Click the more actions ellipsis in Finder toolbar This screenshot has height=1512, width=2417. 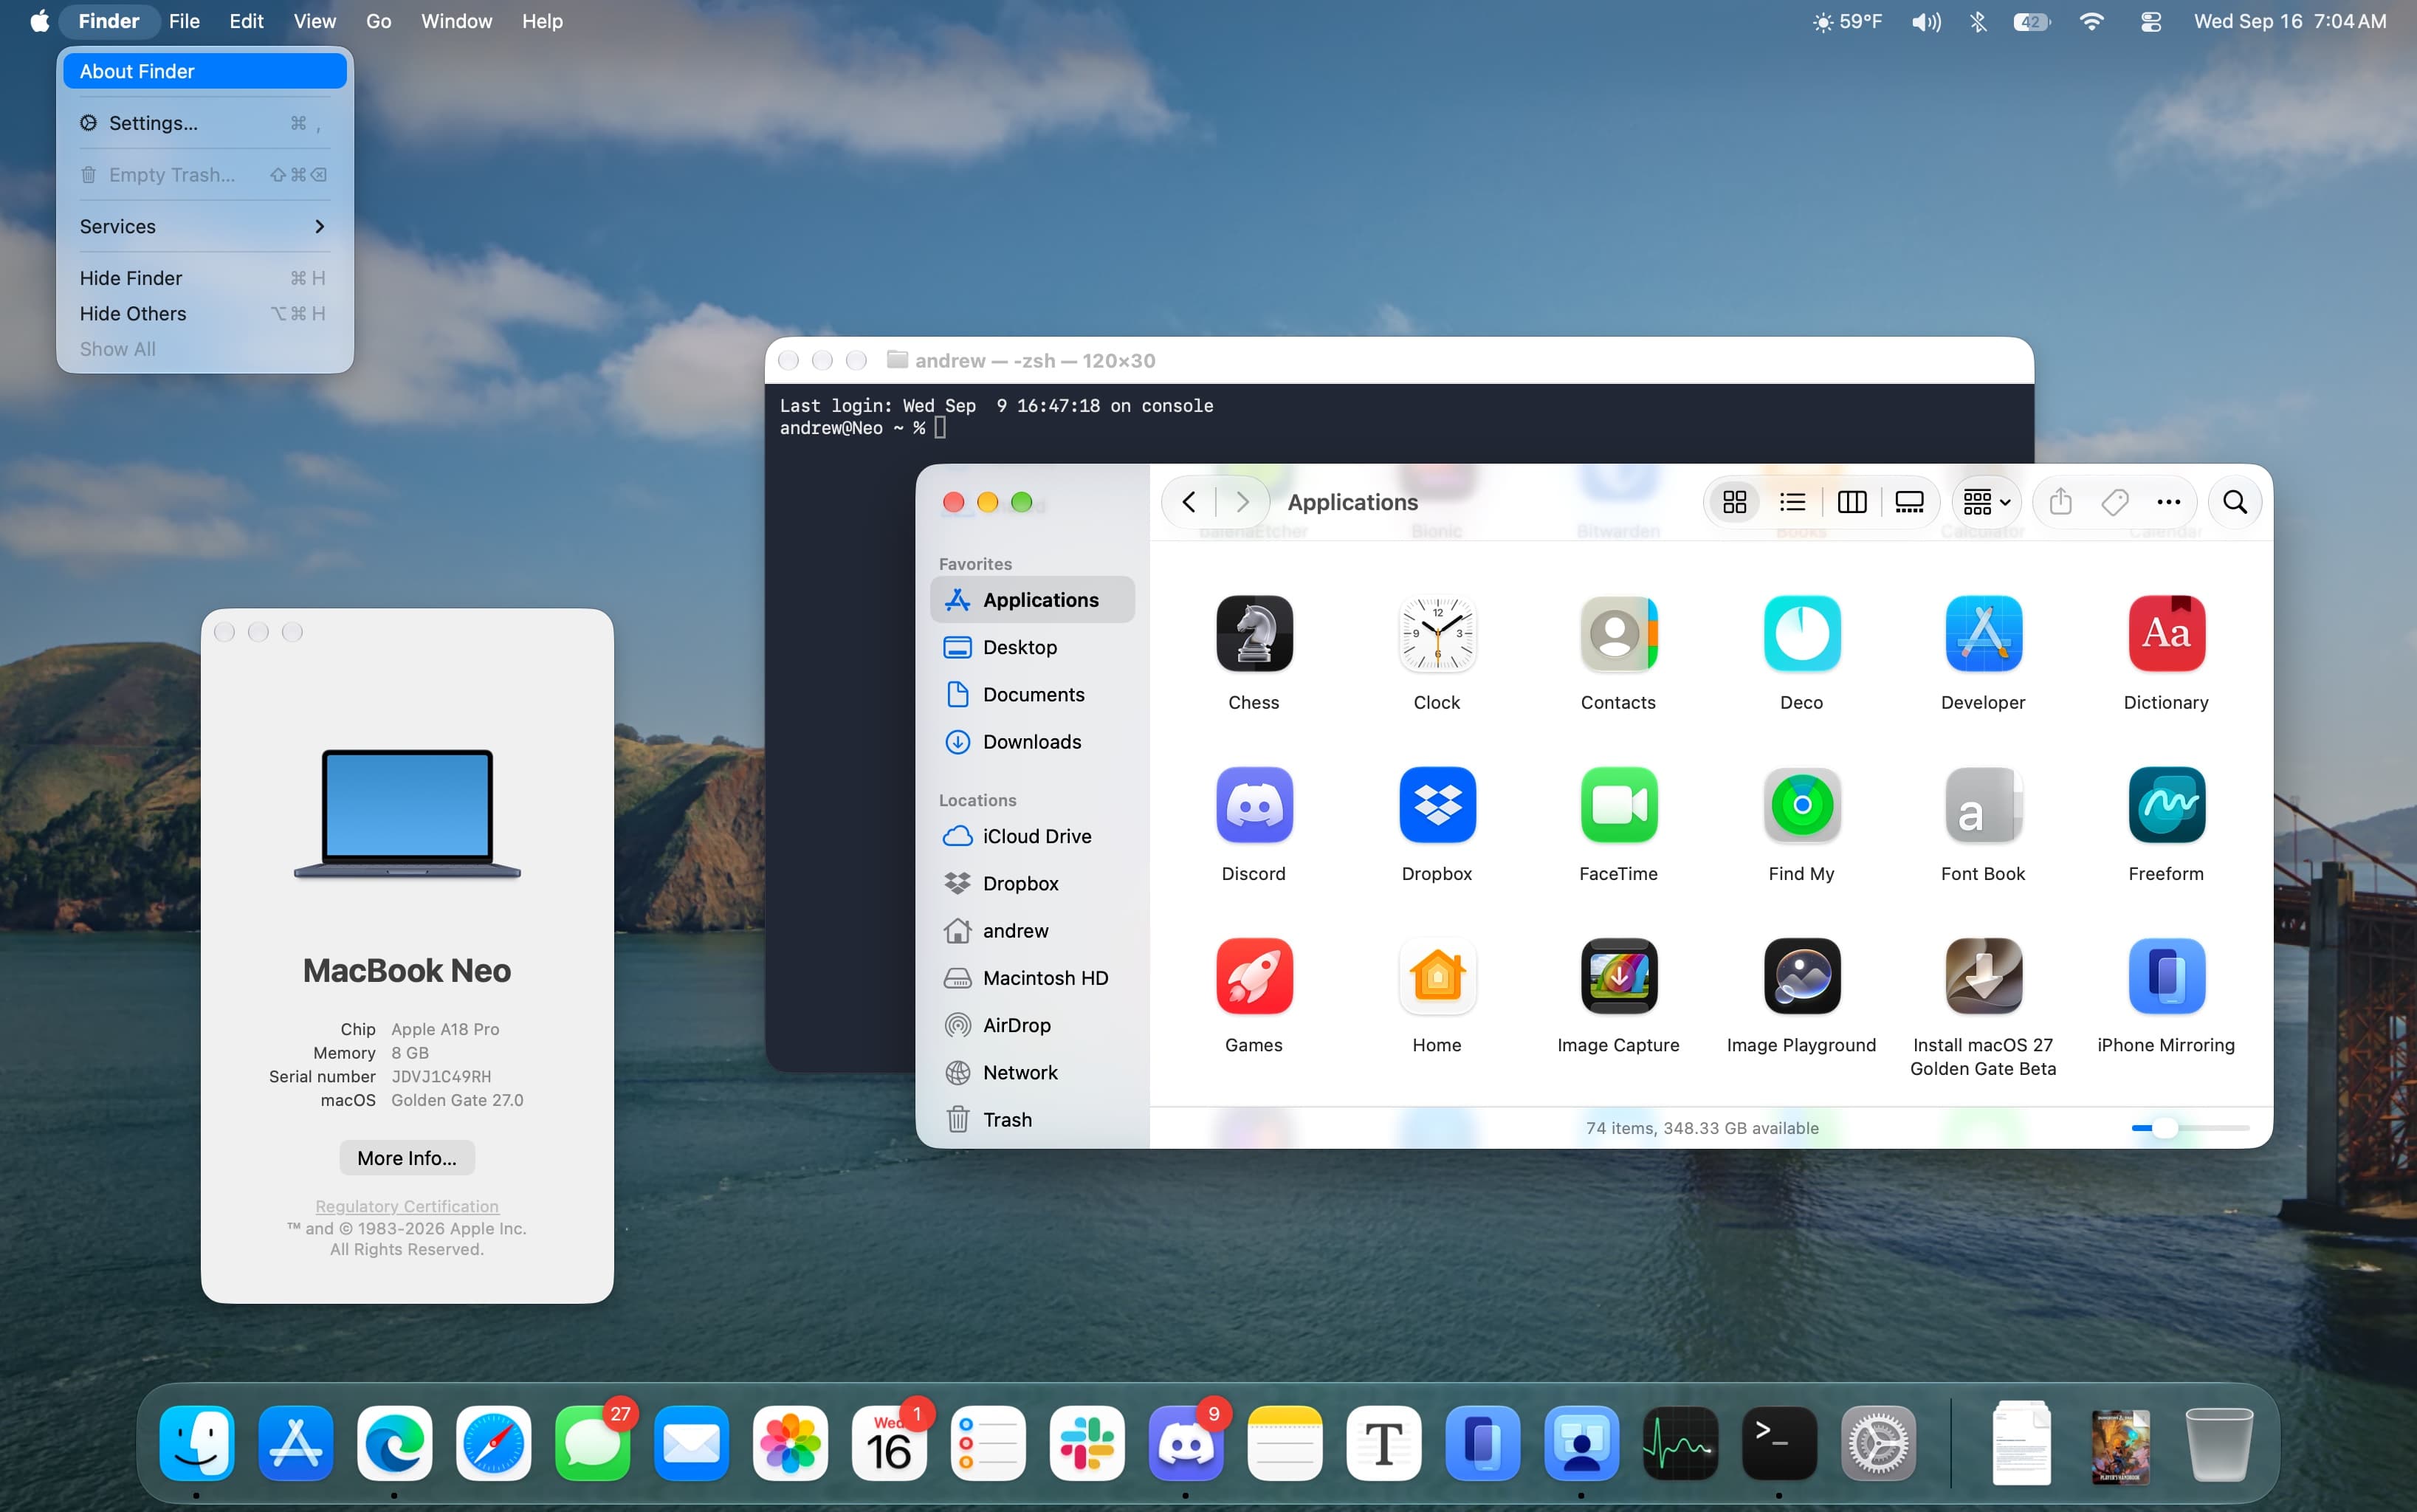[2168, 502]
